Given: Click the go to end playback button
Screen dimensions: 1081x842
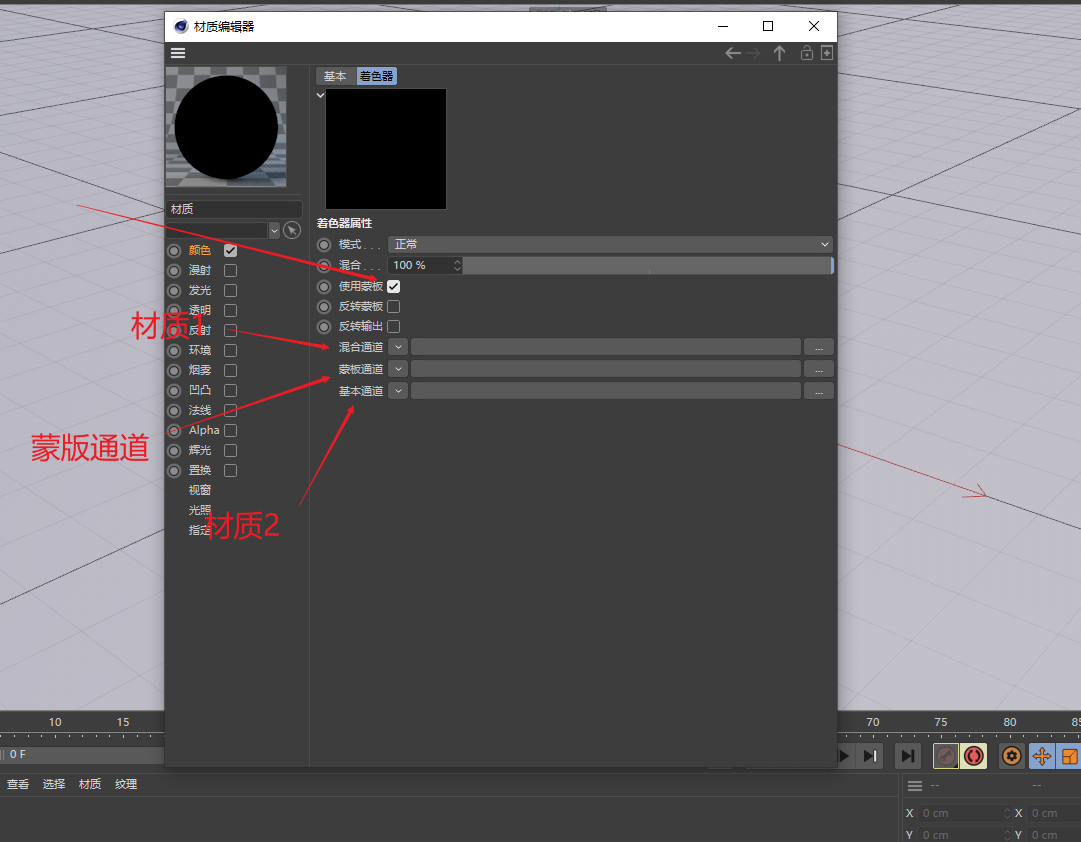Looking at the screenshot, I should tap(908, 756).
